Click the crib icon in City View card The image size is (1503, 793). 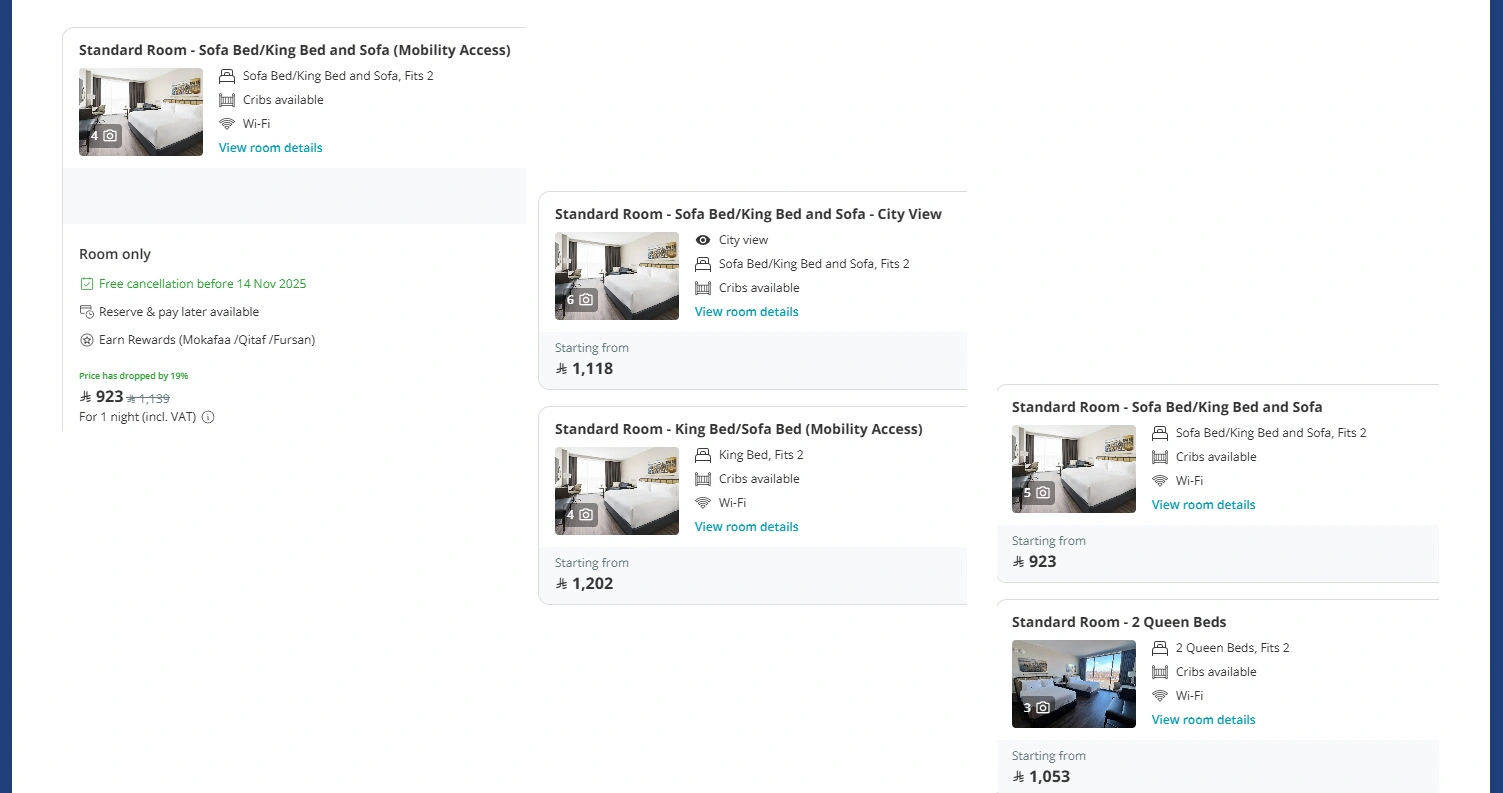click(x=703, y=288)
